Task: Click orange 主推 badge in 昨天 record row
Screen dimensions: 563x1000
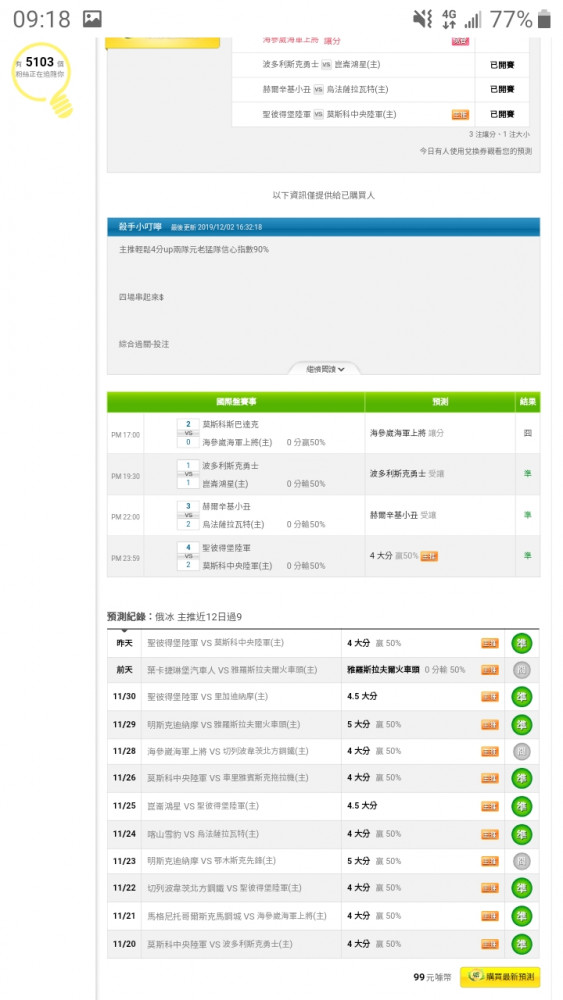Action: click(x=490, y=643)
